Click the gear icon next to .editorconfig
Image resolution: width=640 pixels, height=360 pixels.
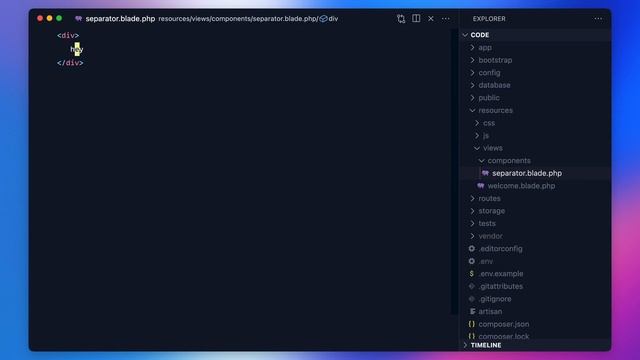pyautogui.click(x=472, y=249)
